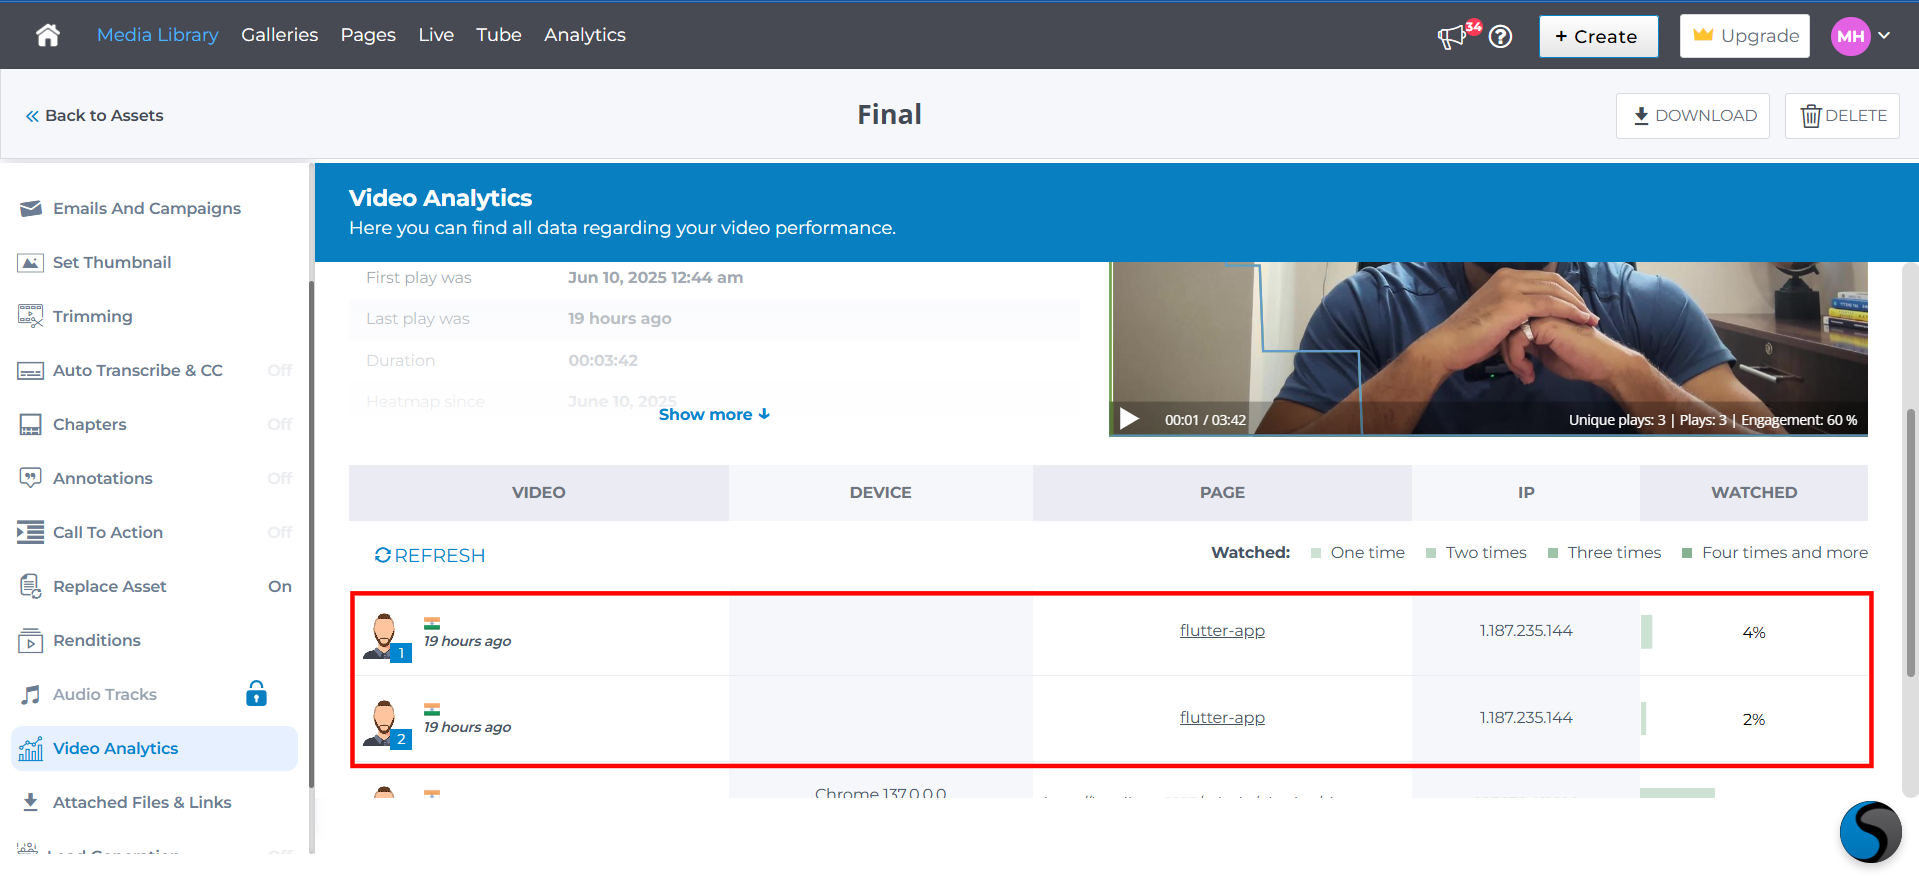
Task: Open the Pages menu
Action: click(x=368, y=35)
